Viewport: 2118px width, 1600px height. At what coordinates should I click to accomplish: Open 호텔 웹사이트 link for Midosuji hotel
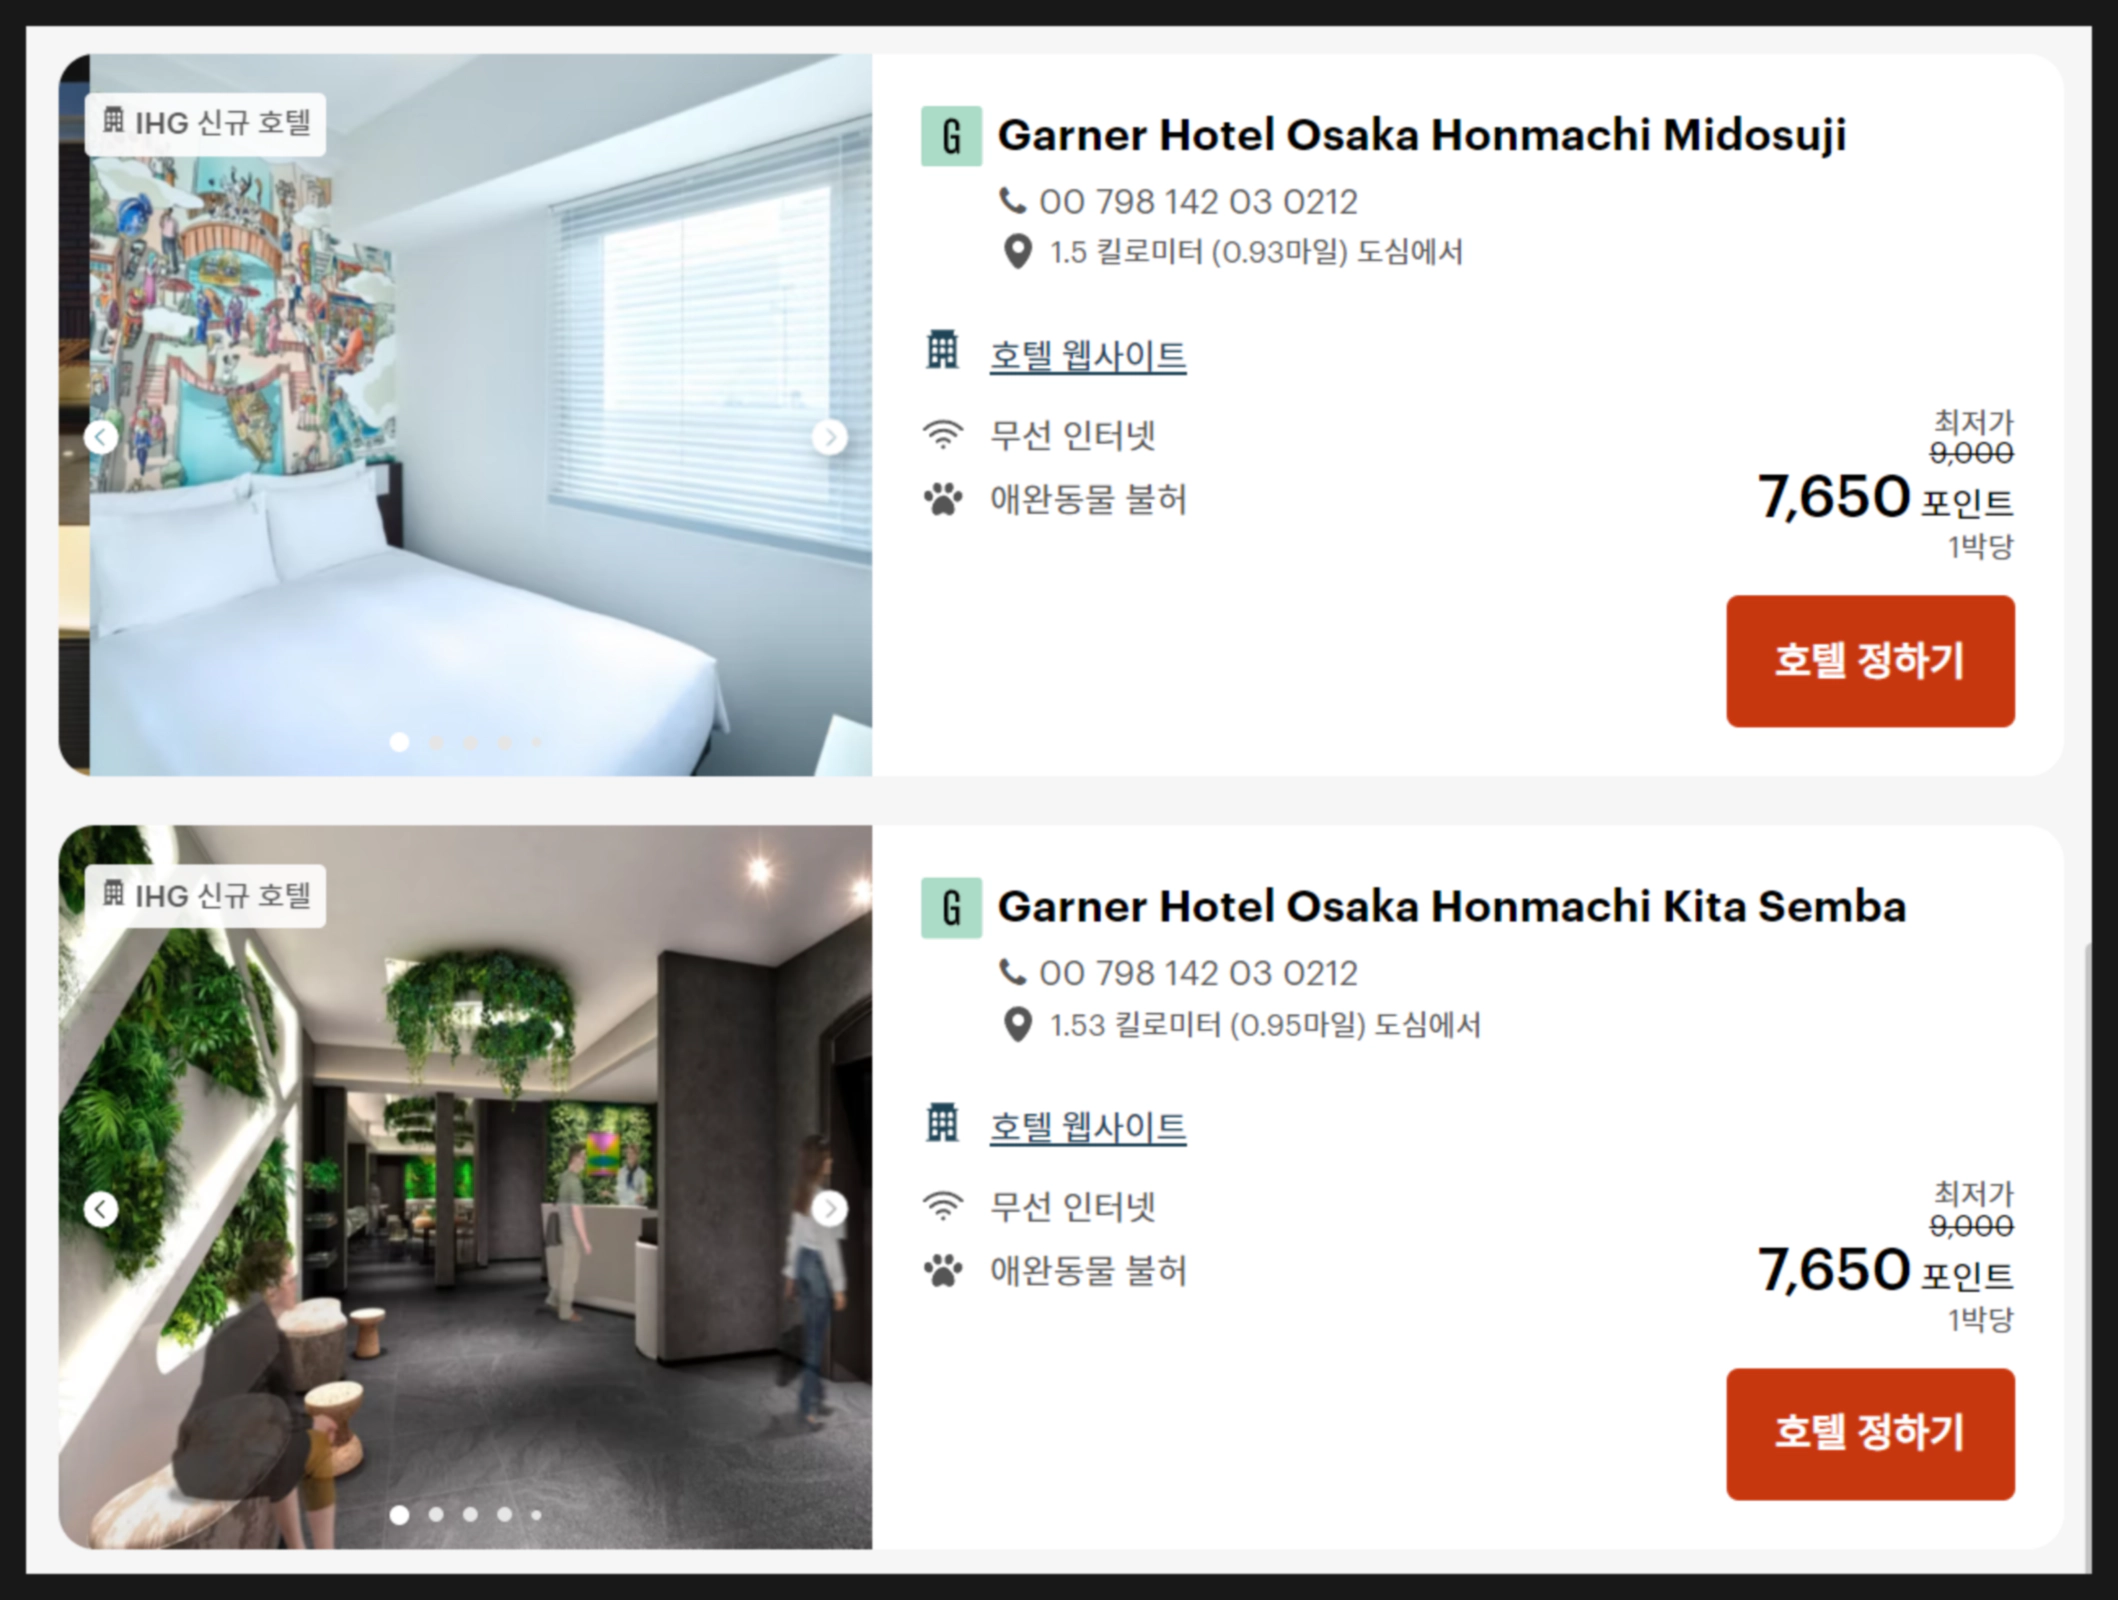(x=1088, y=355)
